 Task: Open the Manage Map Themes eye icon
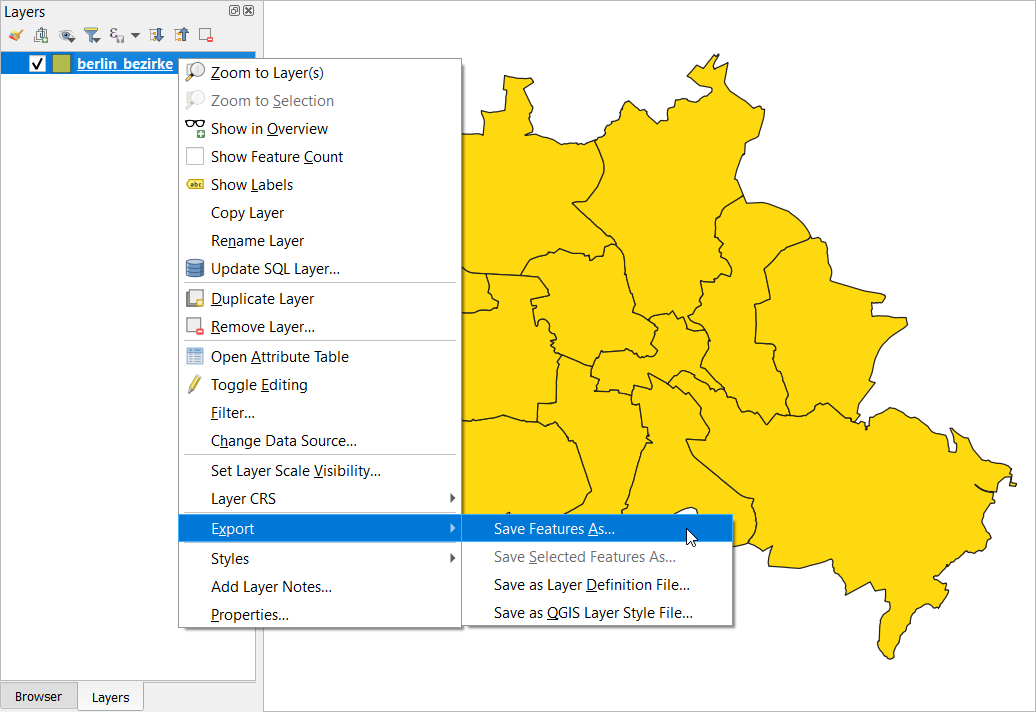67,35
